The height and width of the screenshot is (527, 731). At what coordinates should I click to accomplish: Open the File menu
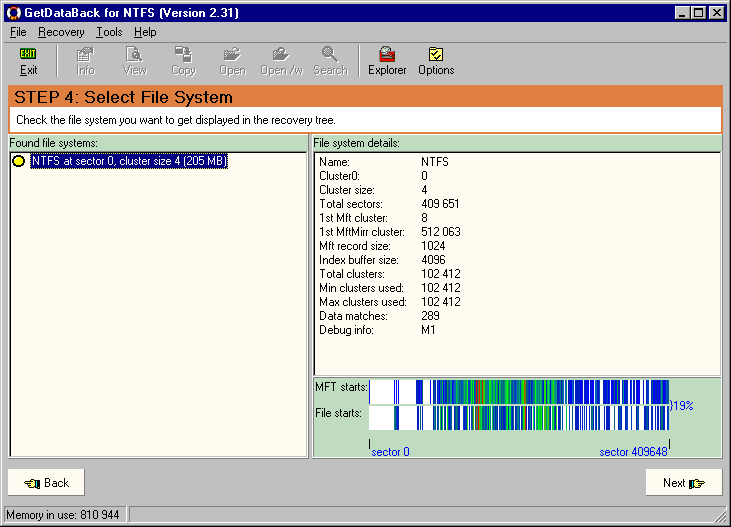(x=18, y=32)
